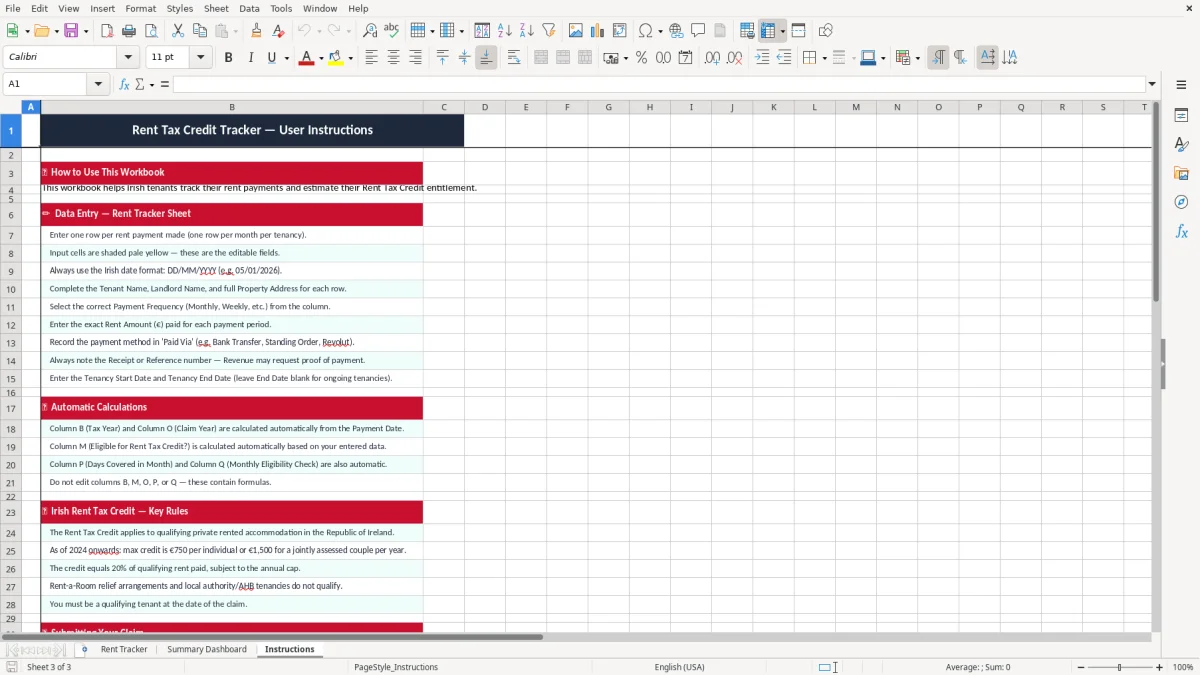1200x675 pixels.
Task: Click the Print icon
Action: [128, 30]
